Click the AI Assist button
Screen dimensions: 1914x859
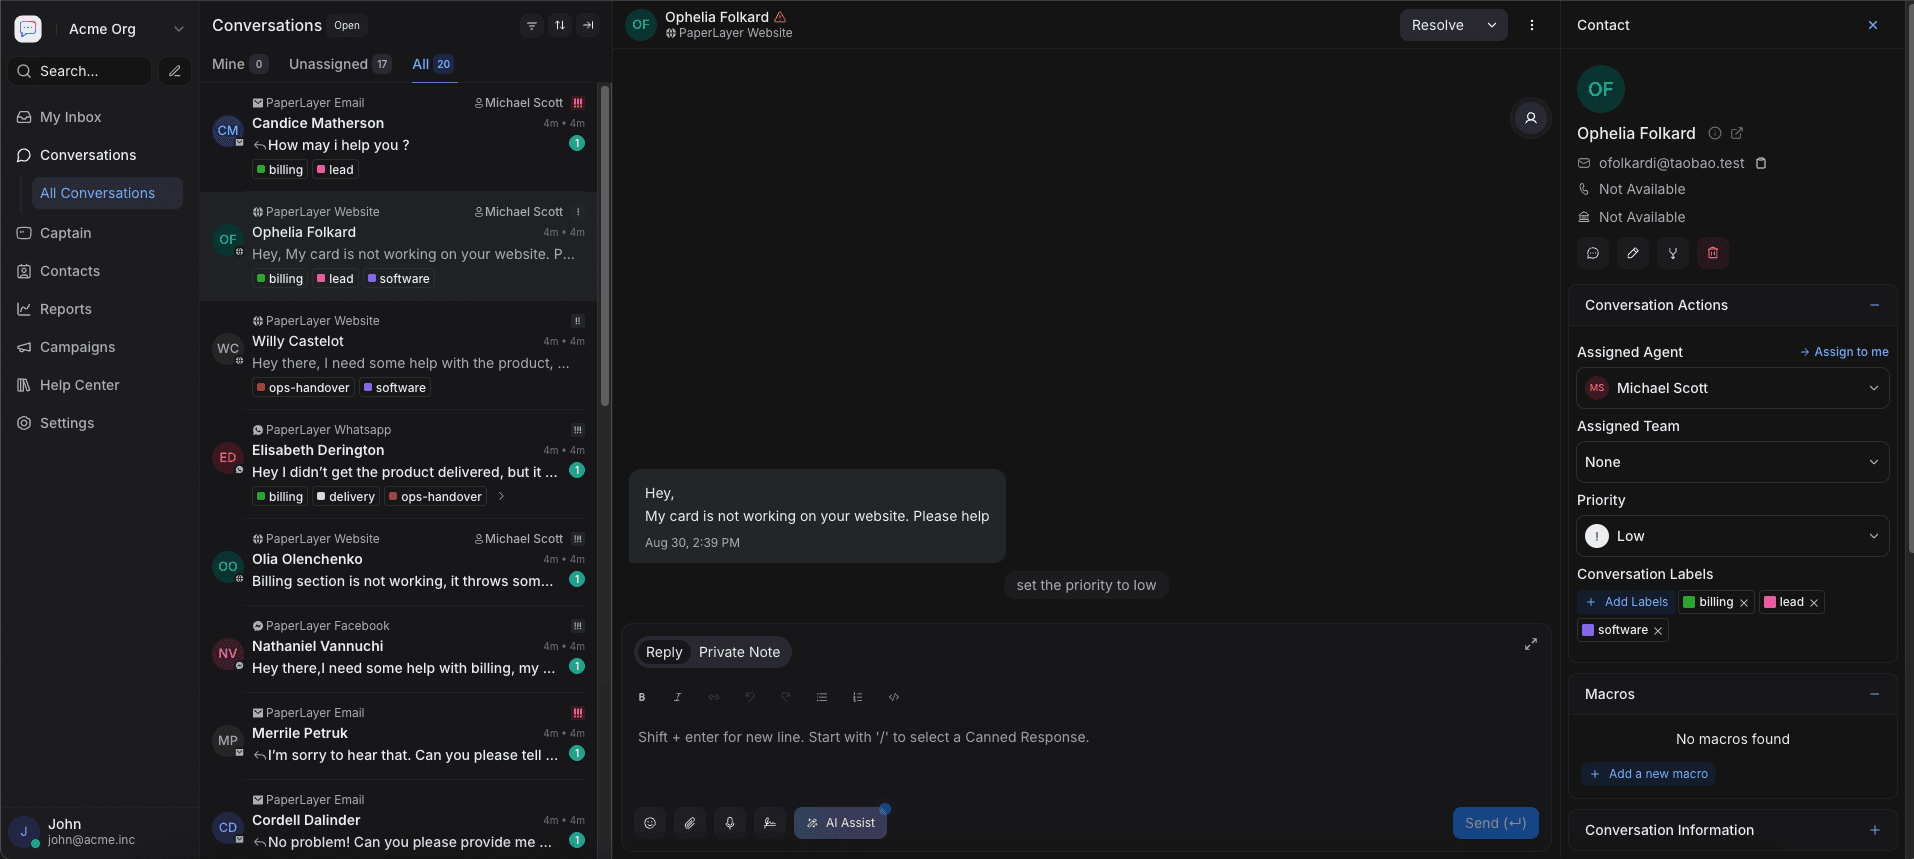click(840, 823)
